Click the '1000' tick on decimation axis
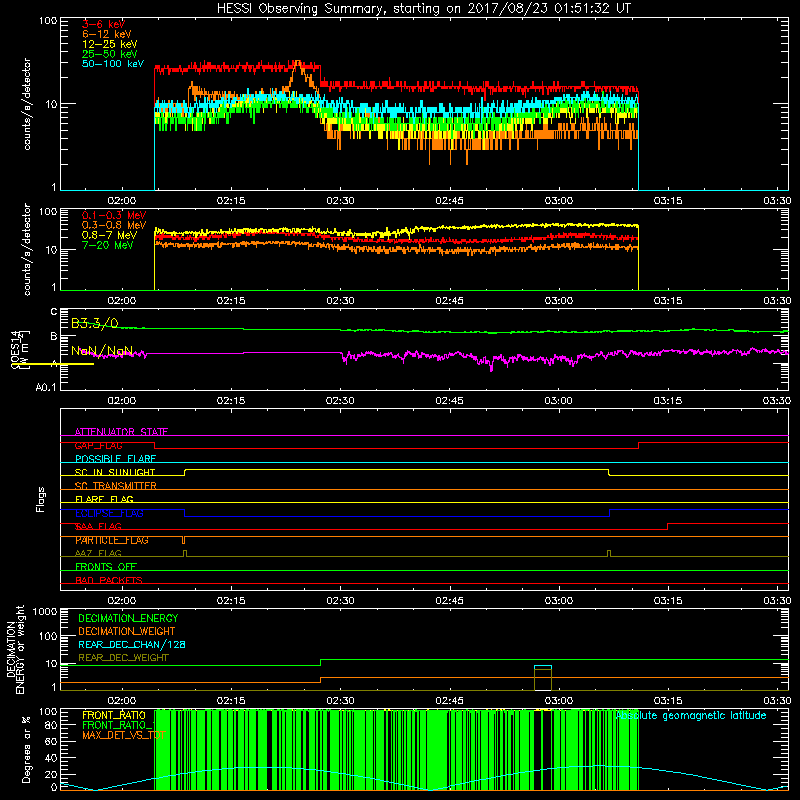Image resolution: width=800 pixels, height=800 pixels. coord(45,612)
